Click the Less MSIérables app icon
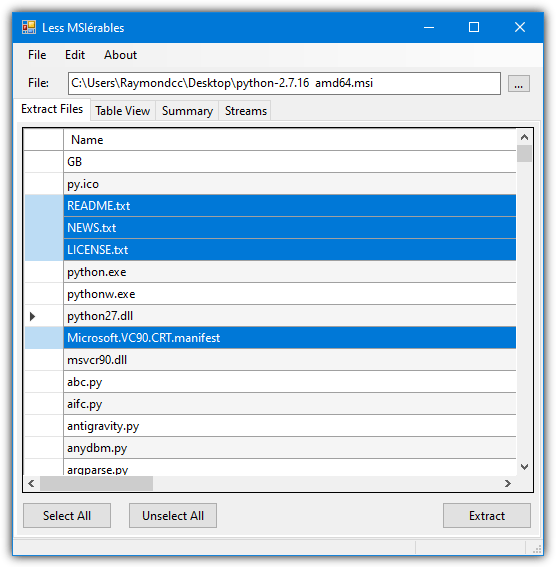556x567 pixels. pos(29,27)
